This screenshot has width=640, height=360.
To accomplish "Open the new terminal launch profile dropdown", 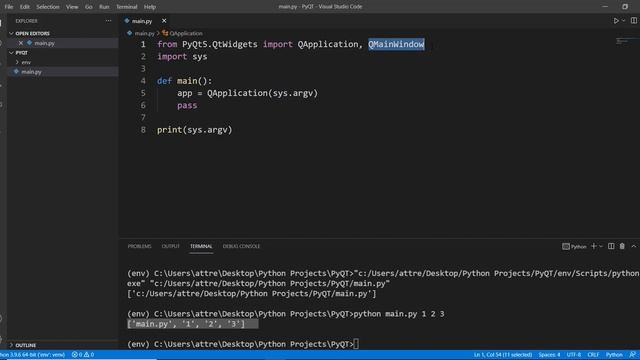I will [601, 247].
